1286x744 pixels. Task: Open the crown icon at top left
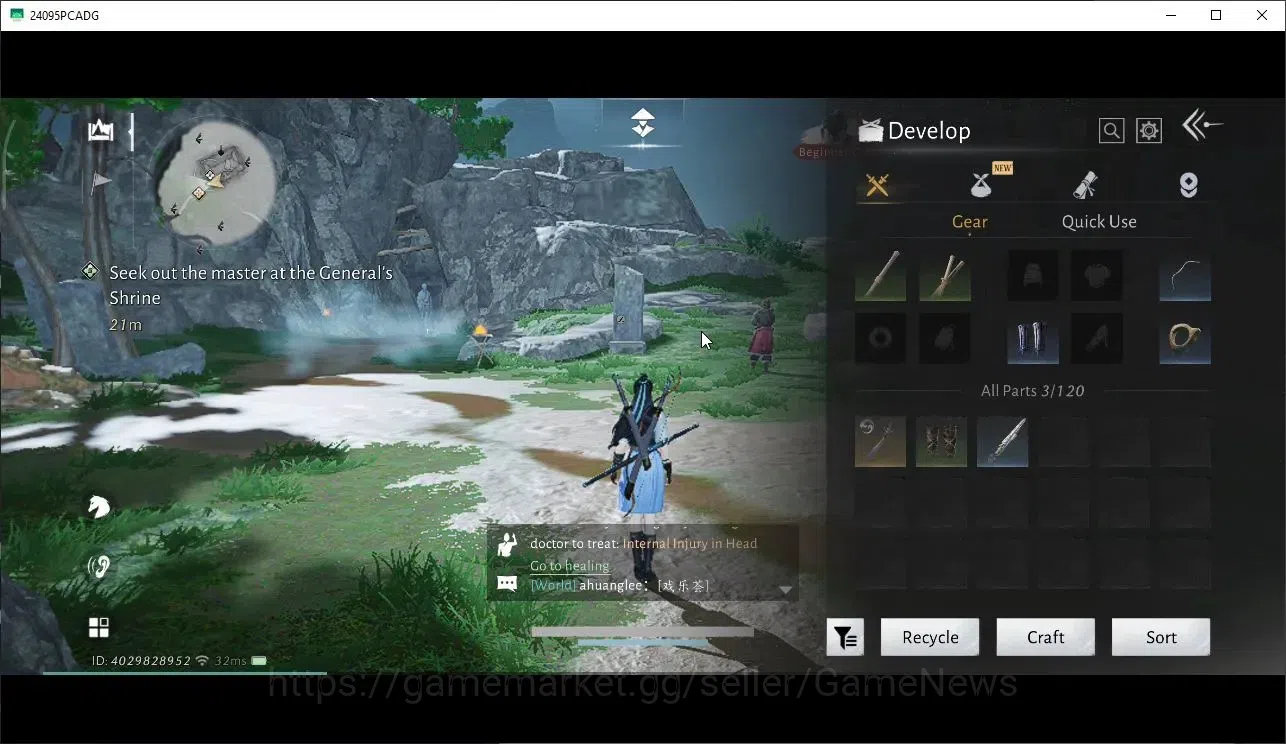pyautogui.click(x=100, y=130)
